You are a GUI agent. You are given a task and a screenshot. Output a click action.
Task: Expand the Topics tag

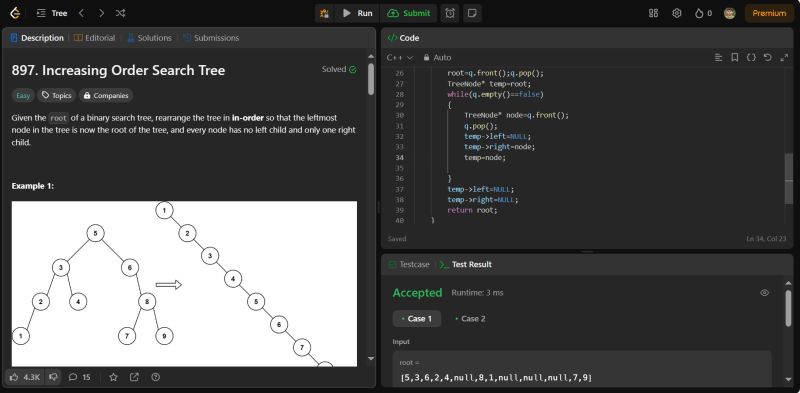click(x=57, y=95)
